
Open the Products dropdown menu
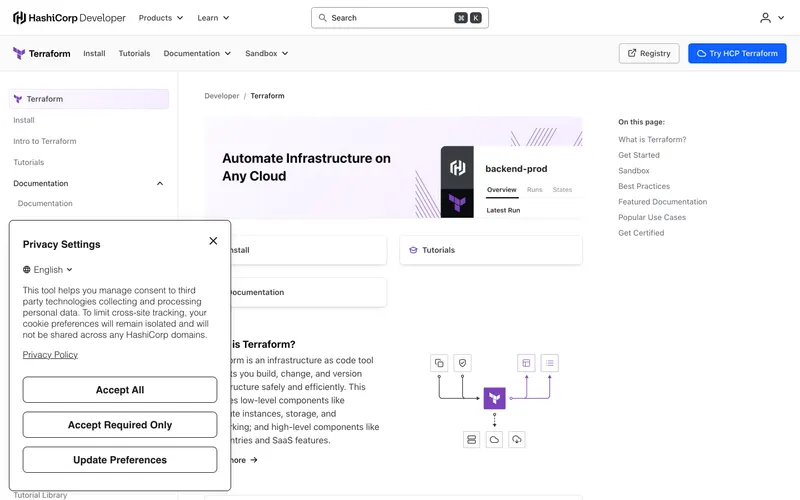tap(161, 18)
